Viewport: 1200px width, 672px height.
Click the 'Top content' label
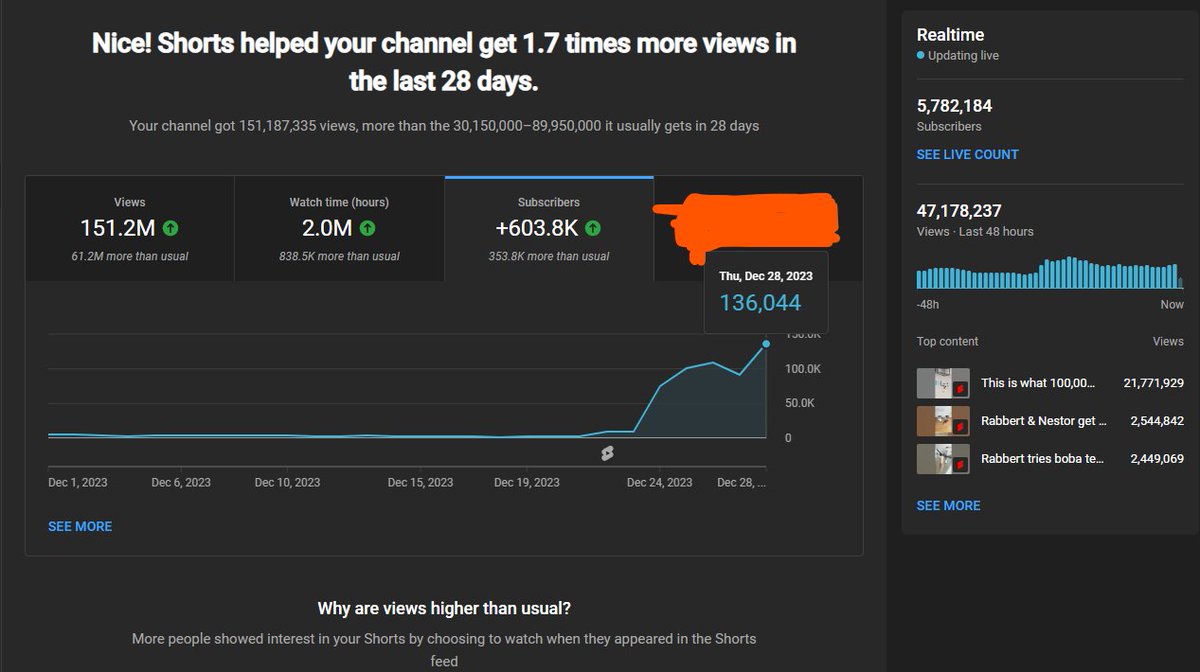point(947,341)
